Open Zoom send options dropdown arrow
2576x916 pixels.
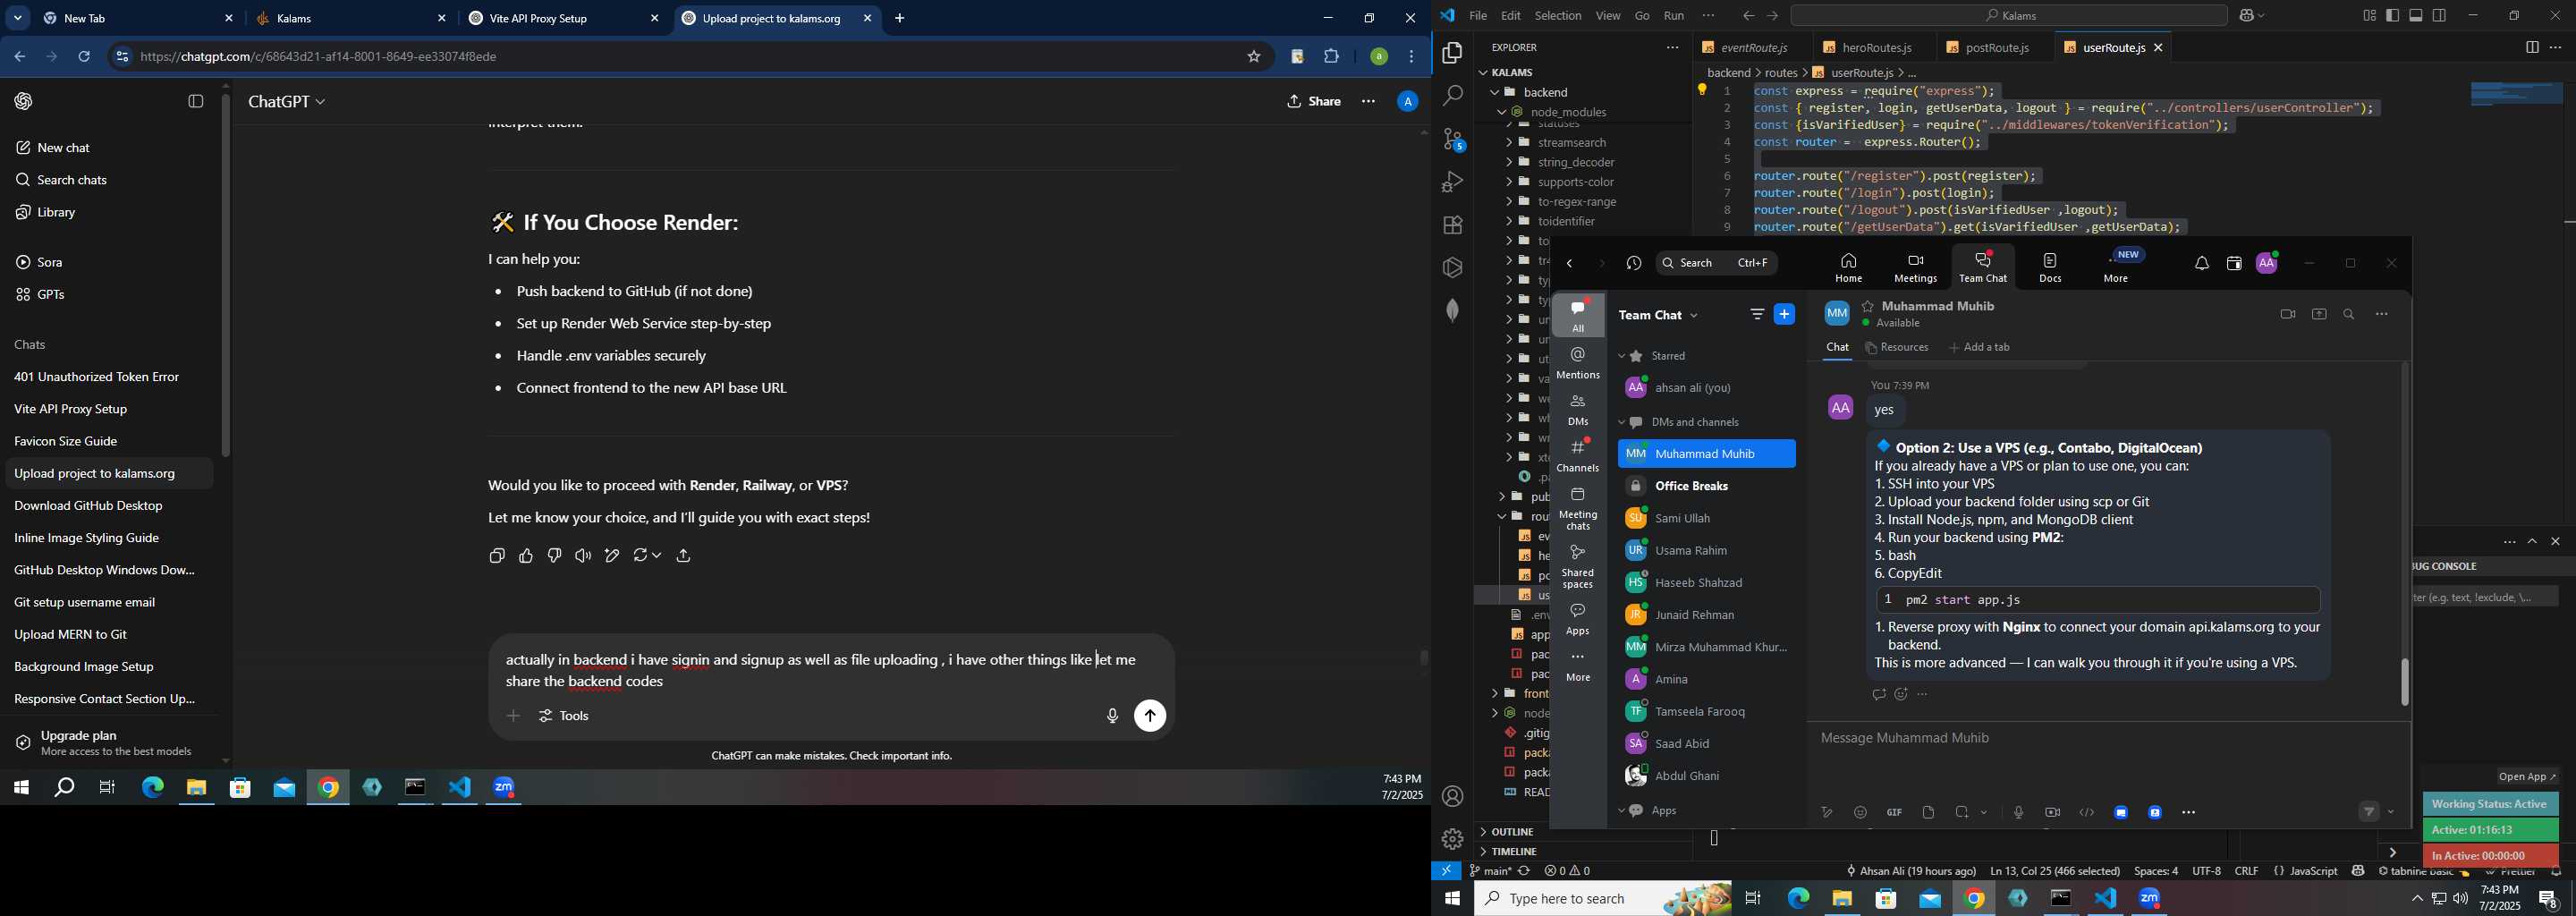[2391, 813]
